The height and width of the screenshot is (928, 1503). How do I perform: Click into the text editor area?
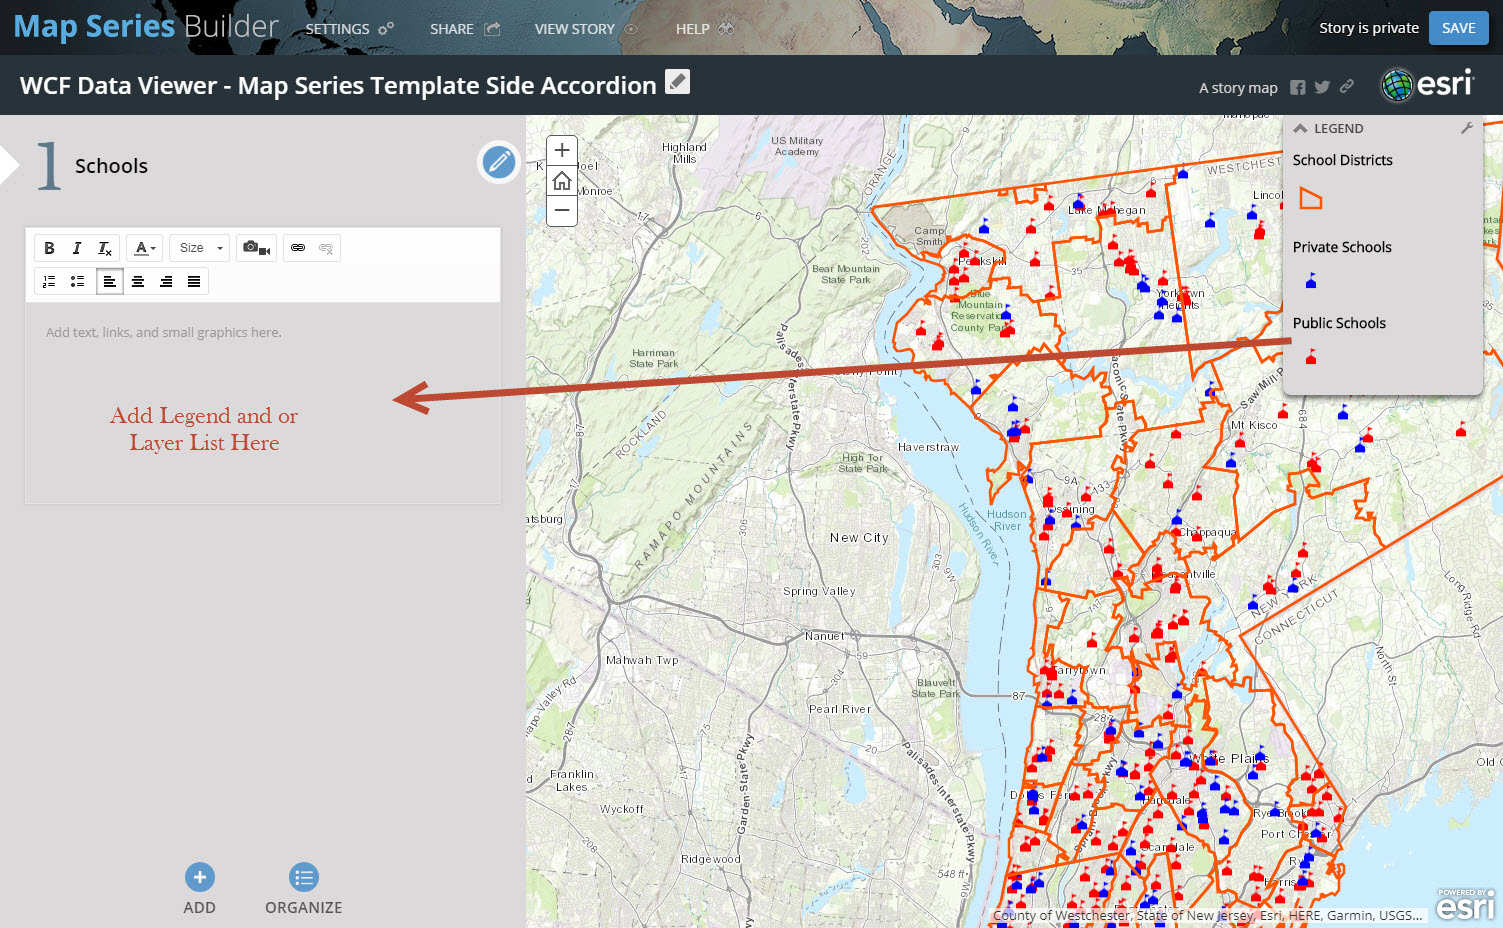pyautogui.click(x=263, y=403)
